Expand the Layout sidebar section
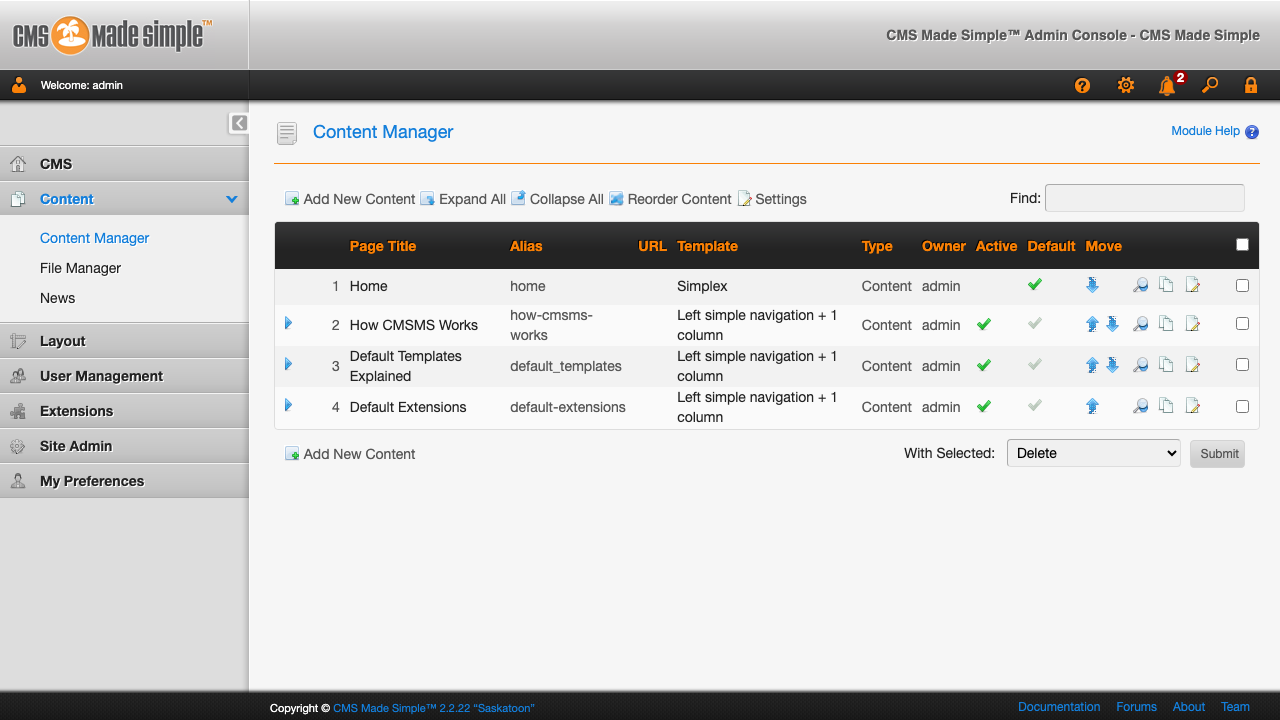 tap(124, 341)
